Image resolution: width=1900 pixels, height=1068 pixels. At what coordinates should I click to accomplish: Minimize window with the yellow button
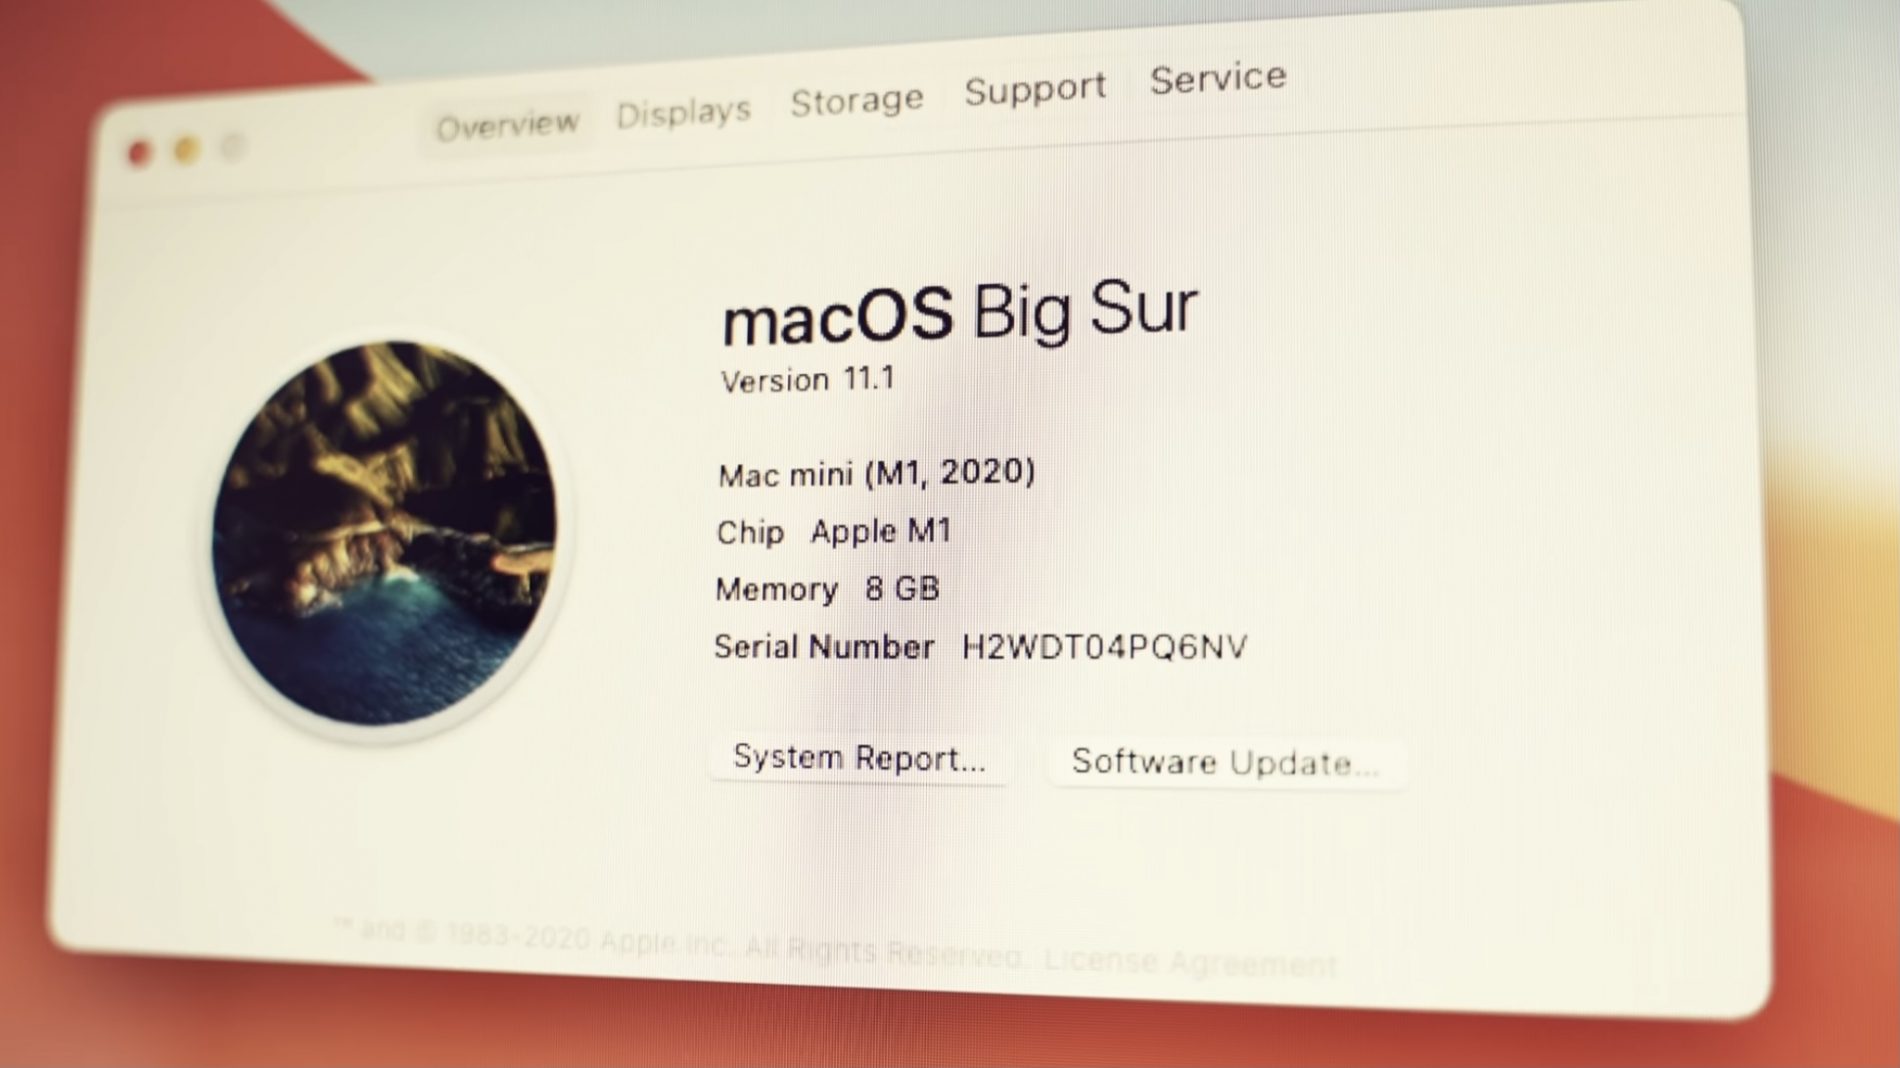(x=186, y=151)
